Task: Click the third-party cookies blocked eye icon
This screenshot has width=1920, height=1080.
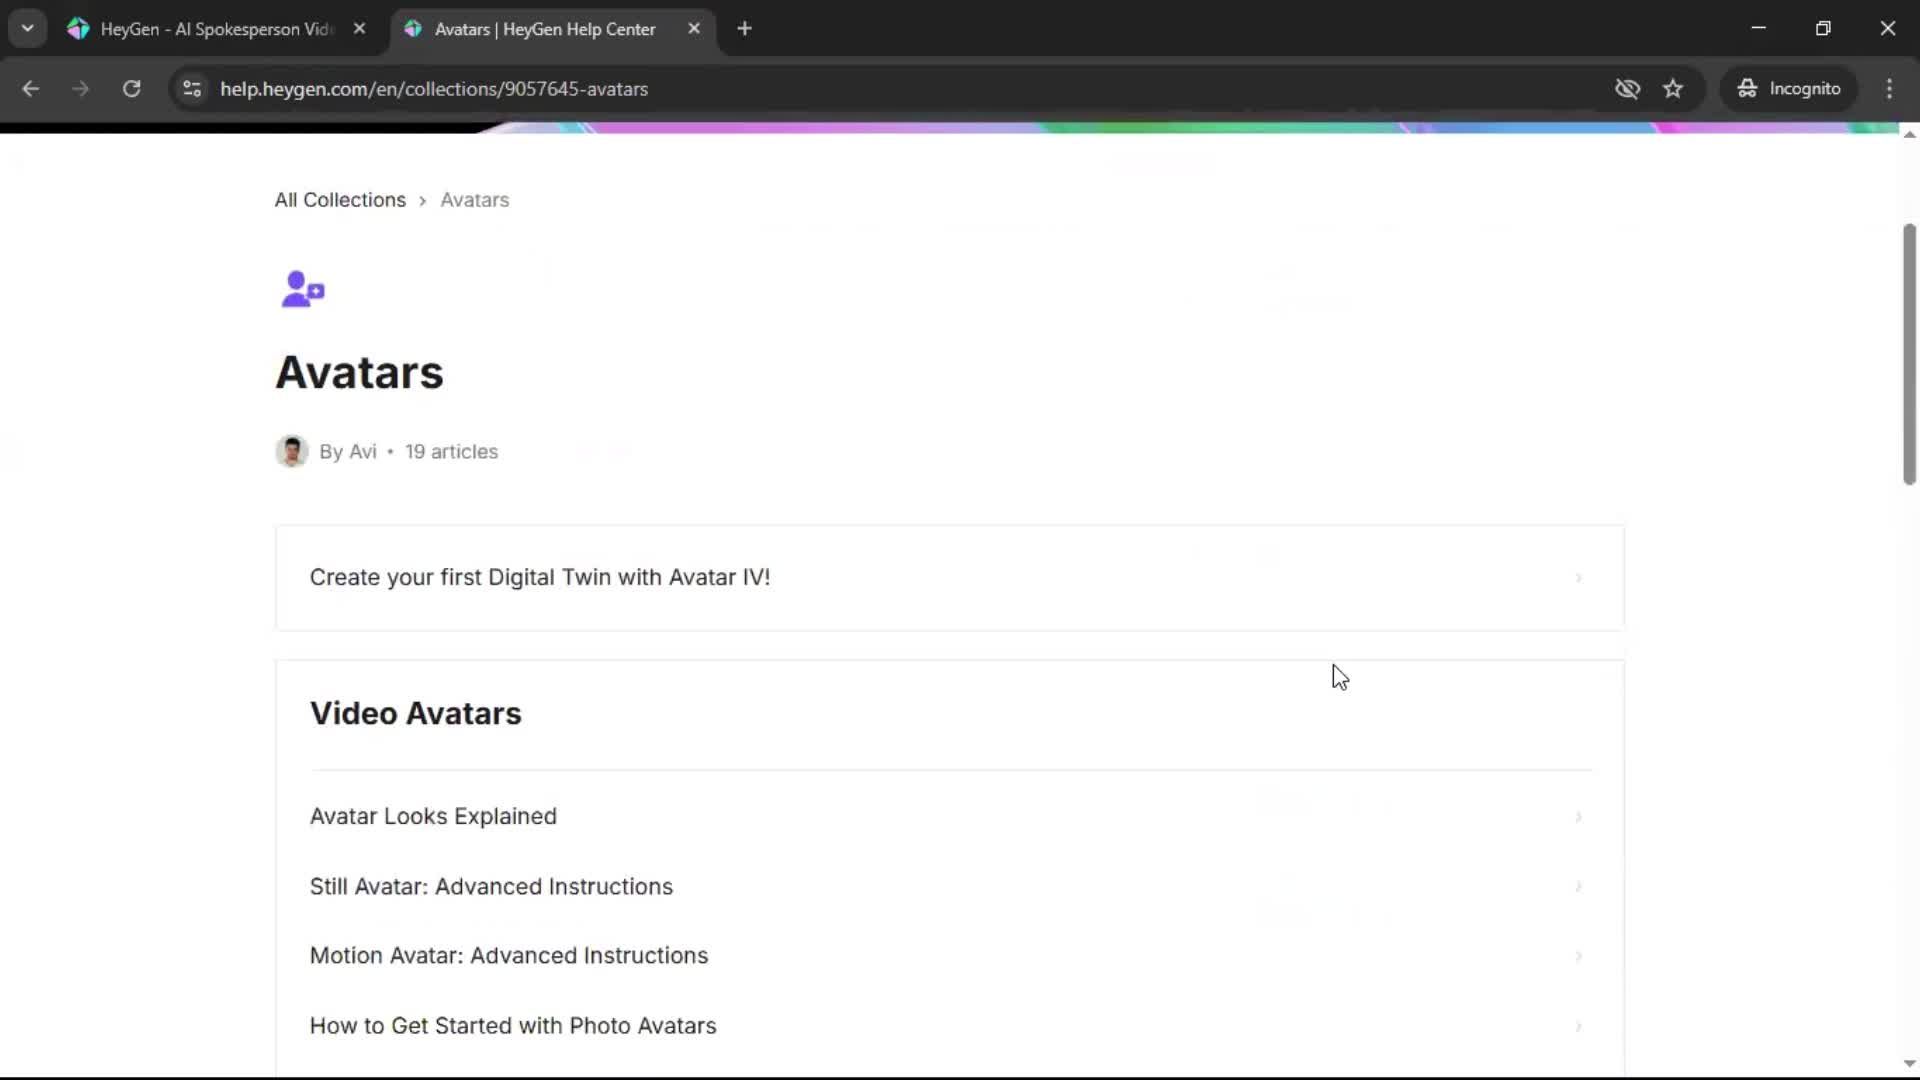Action: pyautogui.click(x=1627, y=88)
